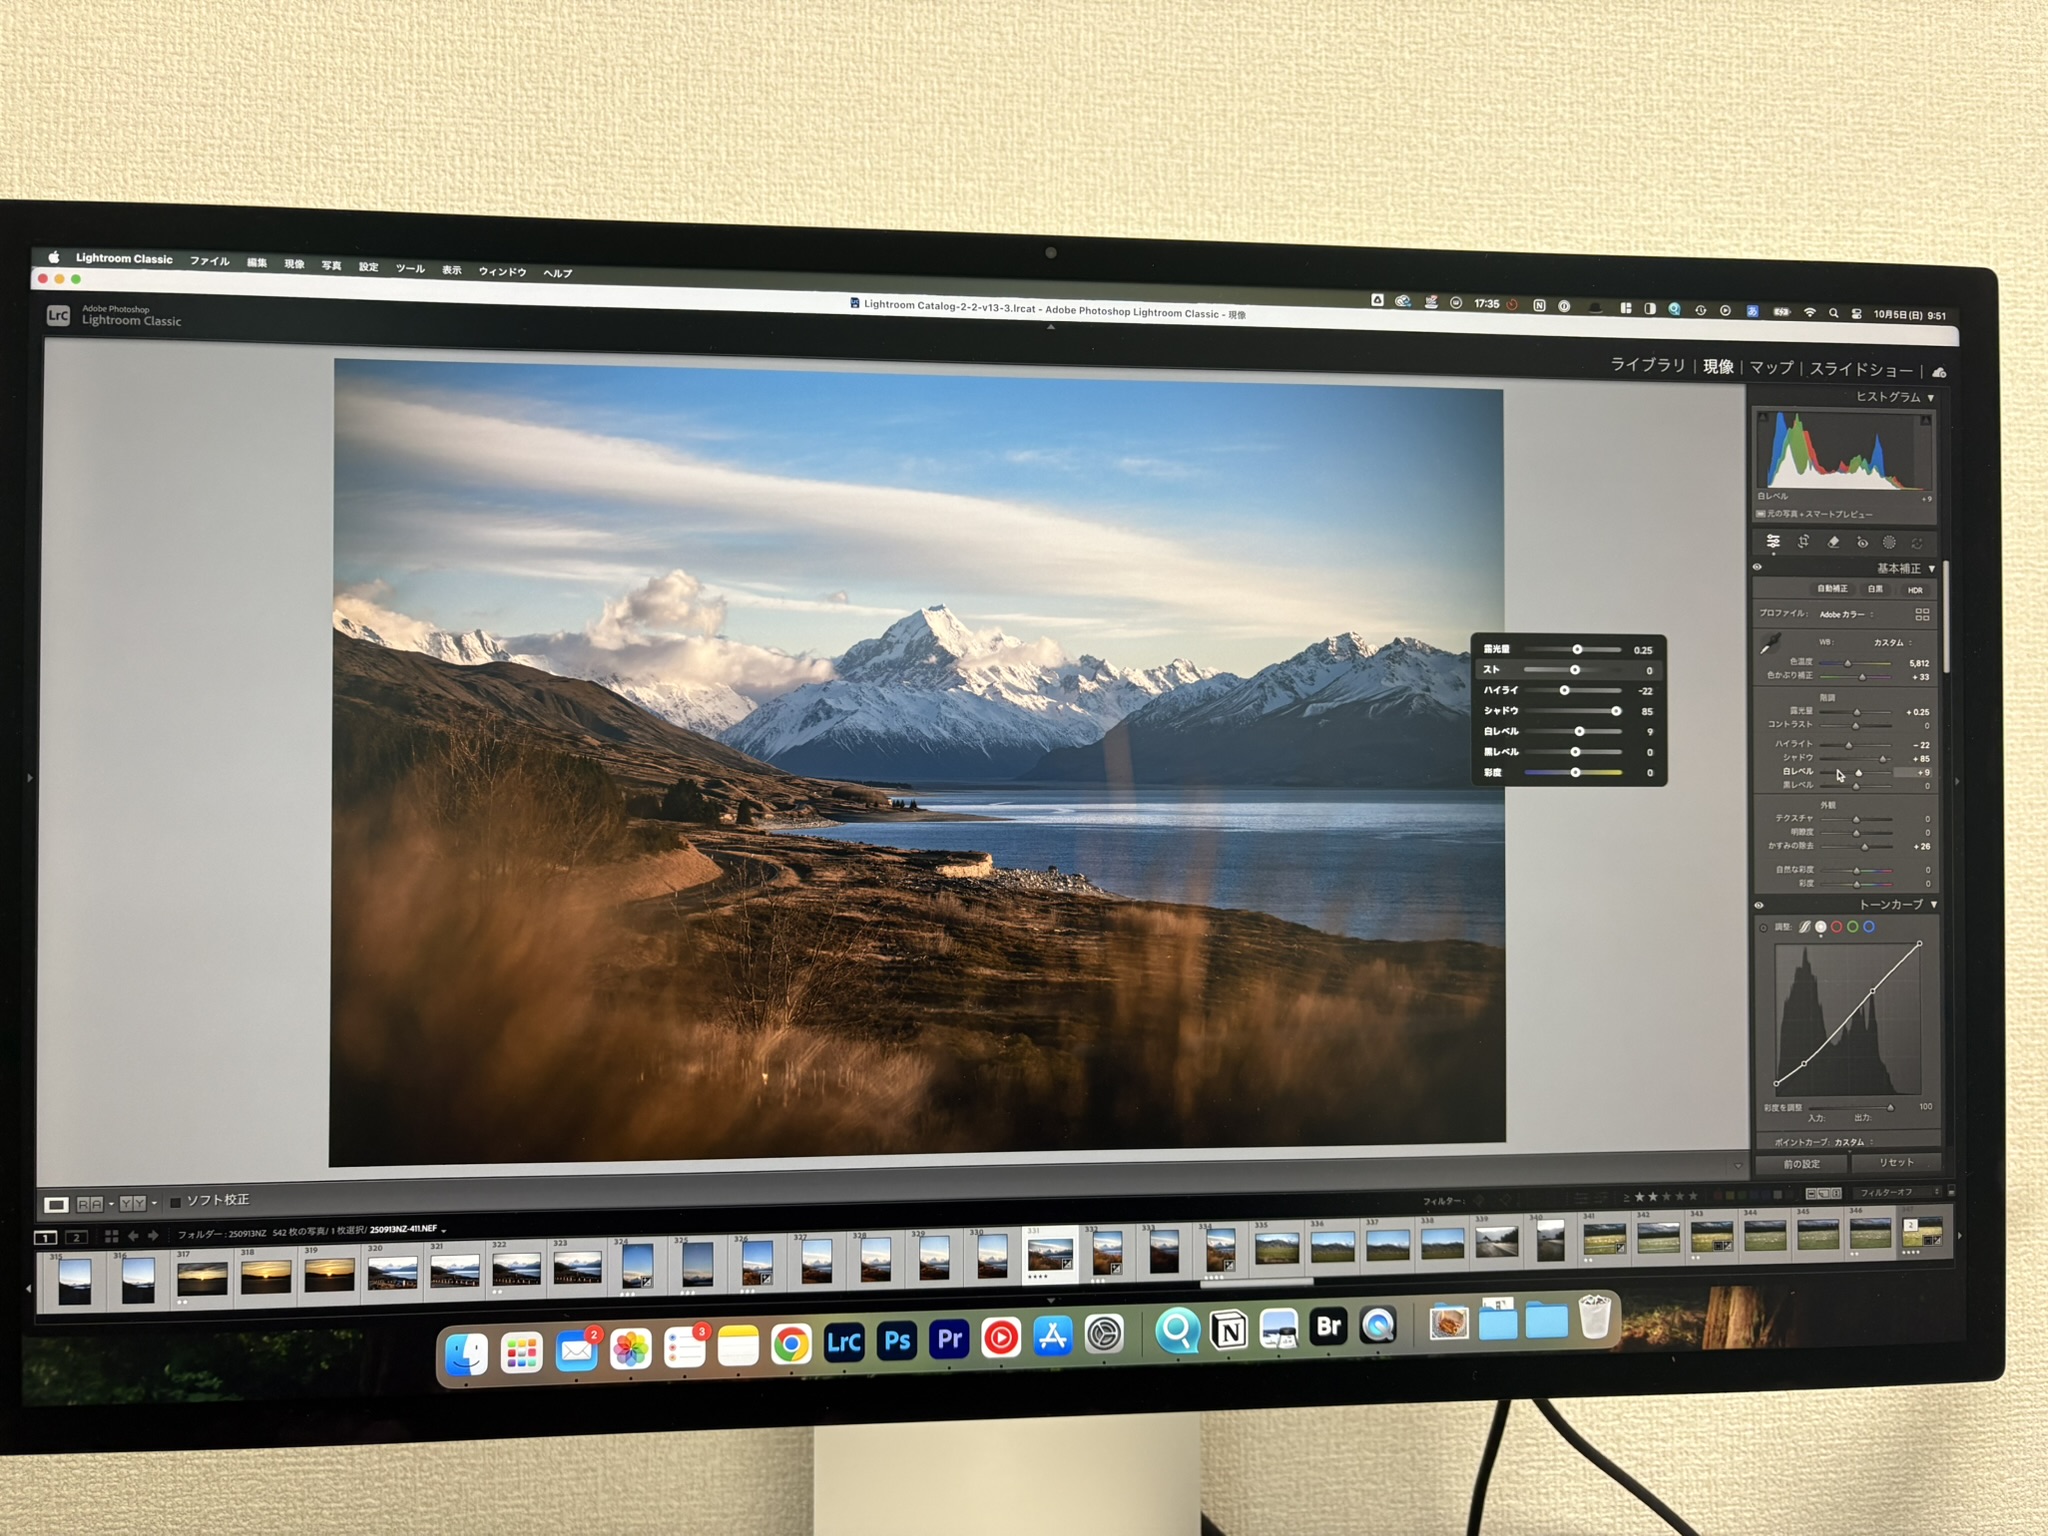Collapse the ヒストグラム panel triangle
2048x1536 pixels.
pos(1931,398)
